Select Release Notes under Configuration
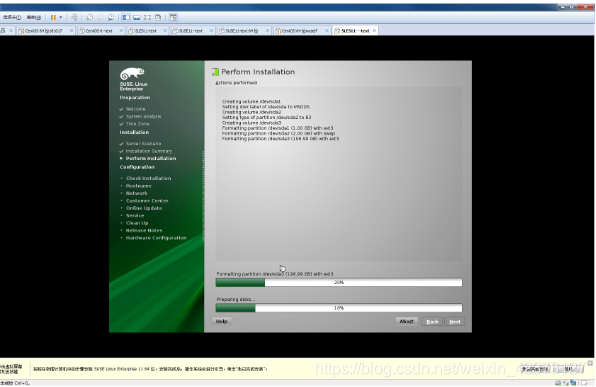This screenshot has width=596, height=387. [x=144, y=230]
